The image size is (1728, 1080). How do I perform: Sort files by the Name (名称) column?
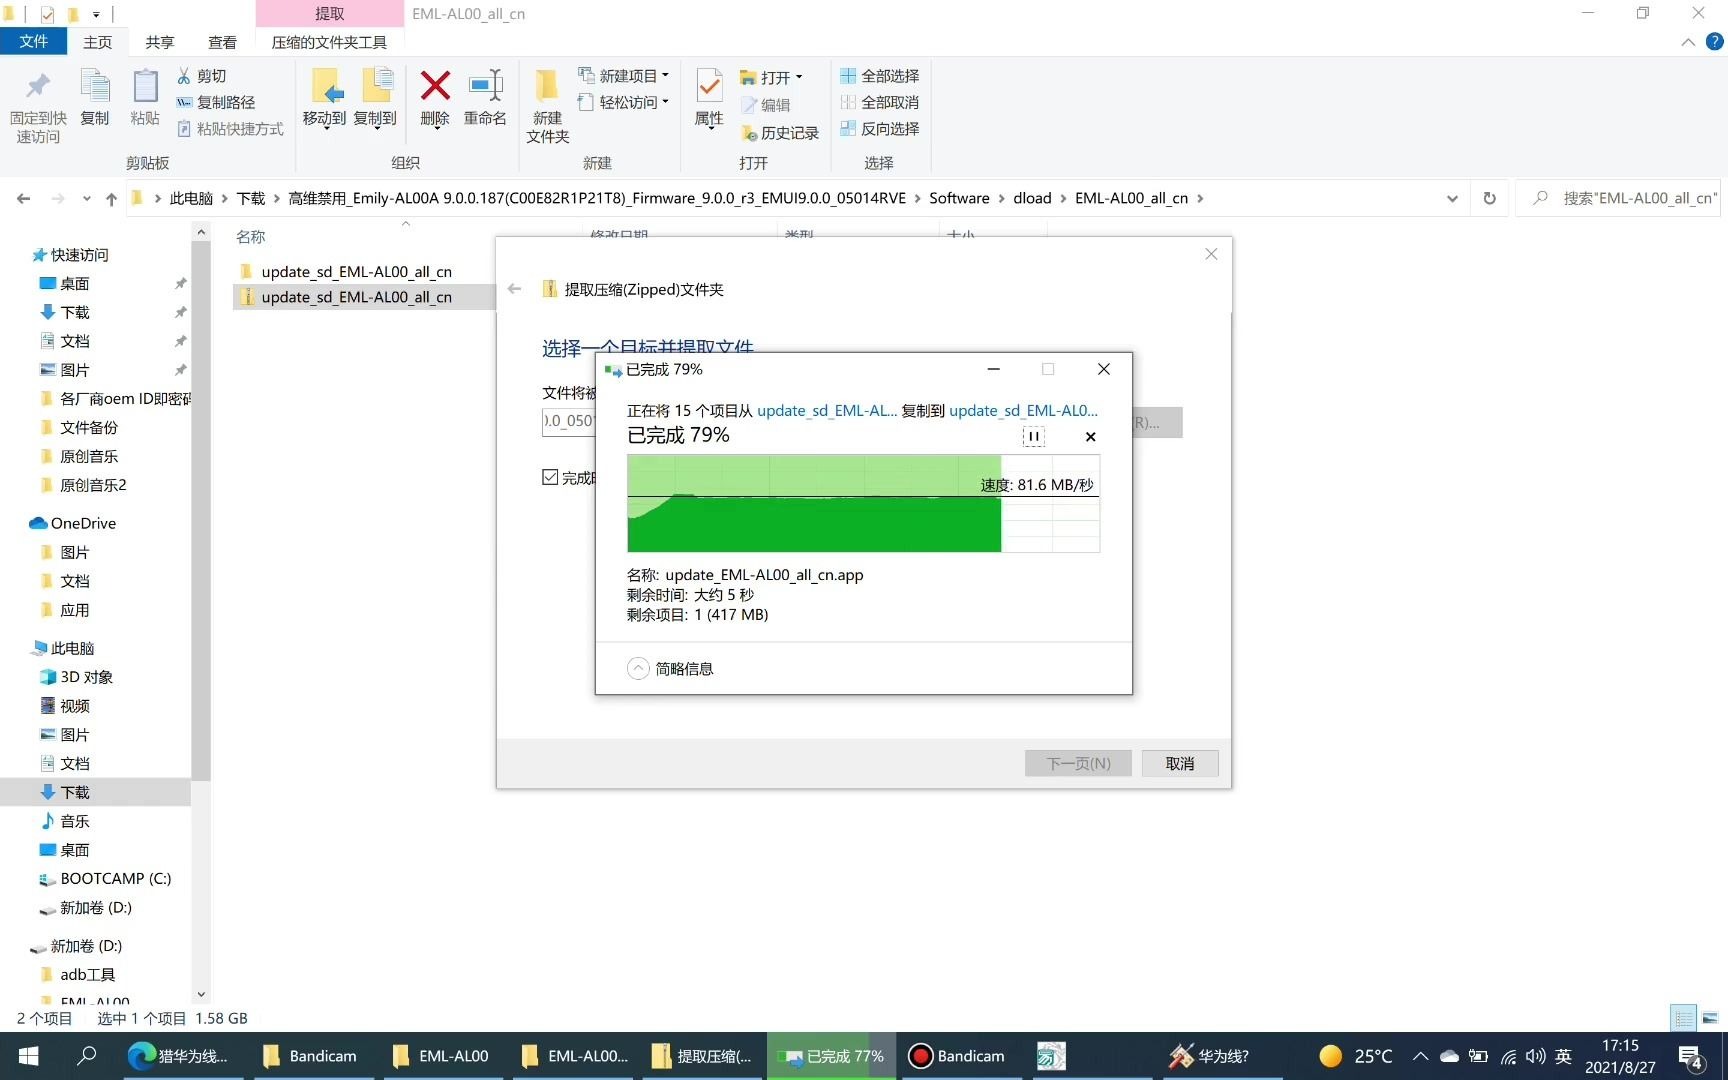point(251,237)
